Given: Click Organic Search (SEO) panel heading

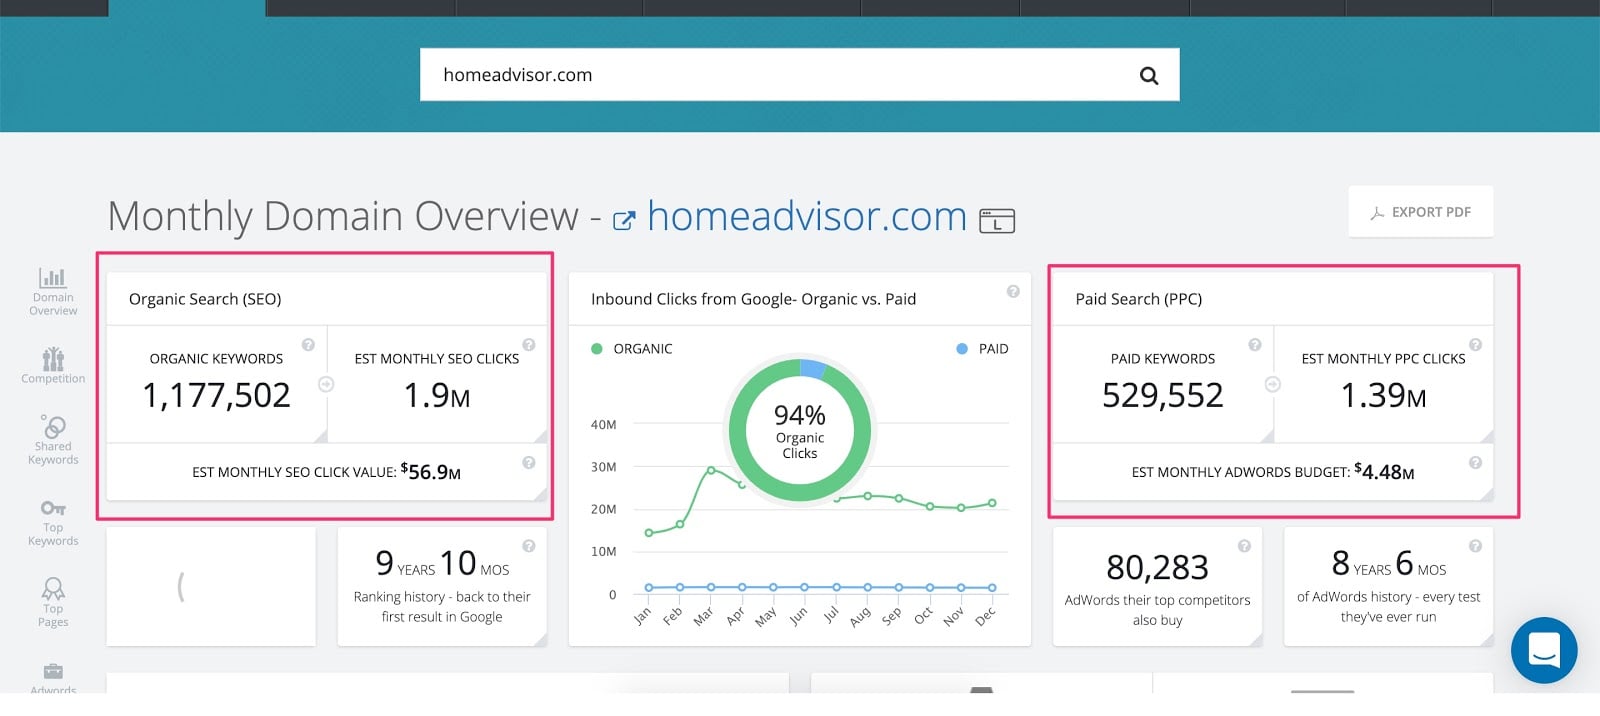Looking at the screenshot, I should 205,299.
